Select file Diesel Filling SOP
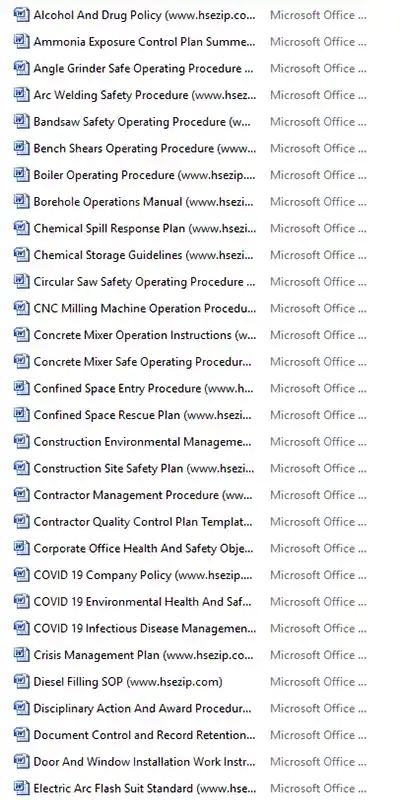 tap(128, 681)
